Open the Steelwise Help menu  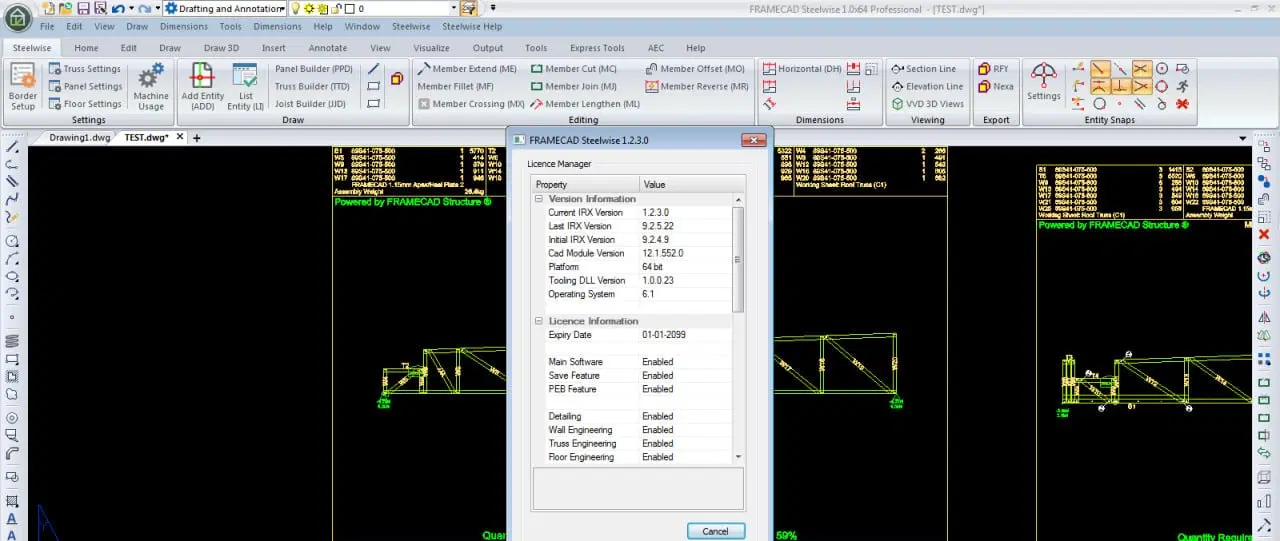click(472, 26)
